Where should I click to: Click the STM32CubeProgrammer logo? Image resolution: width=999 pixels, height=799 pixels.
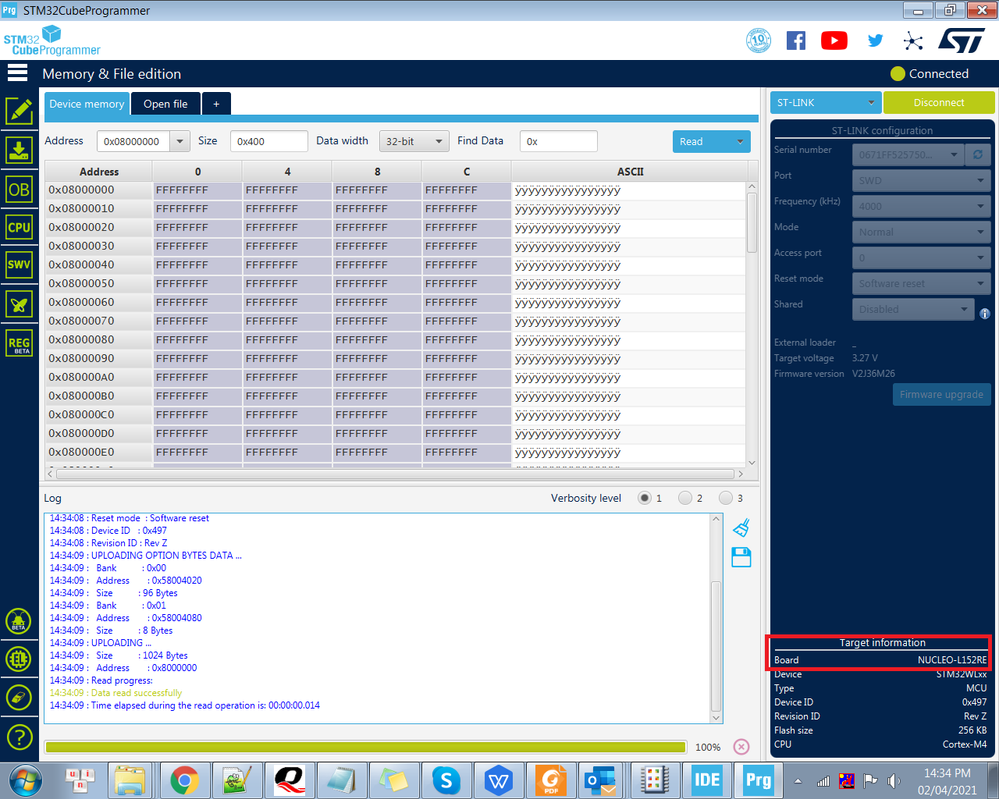pyautogui.click(x=52, y=41)
